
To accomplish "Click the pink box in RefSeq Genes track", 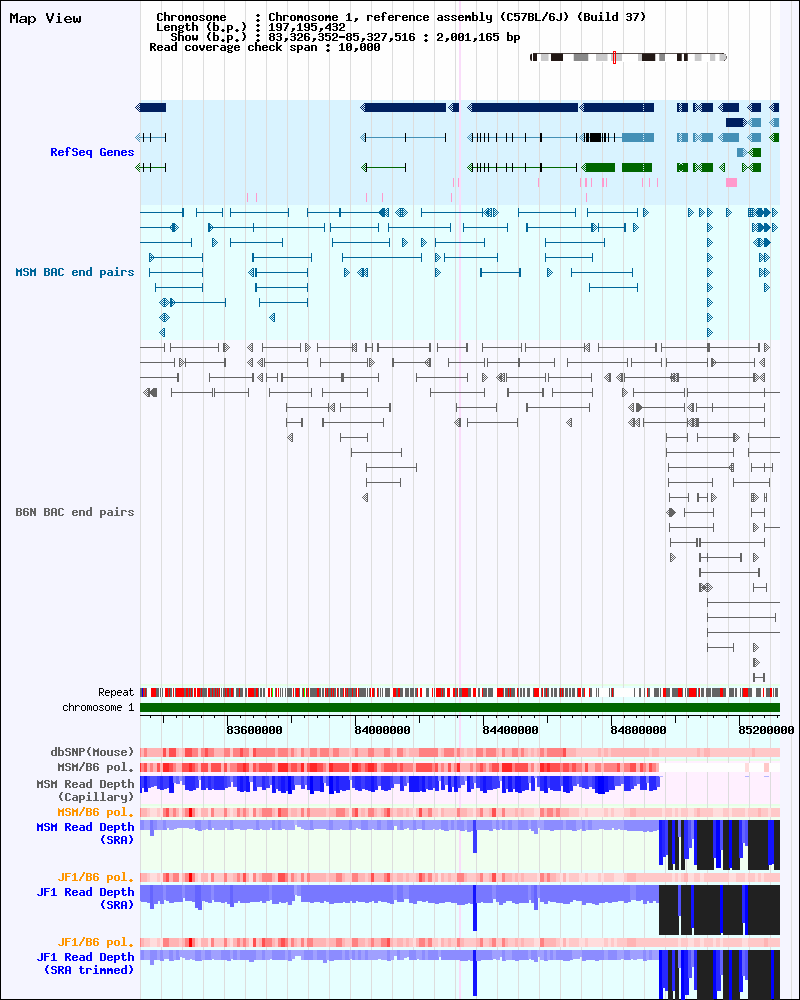I will point(731,182).
